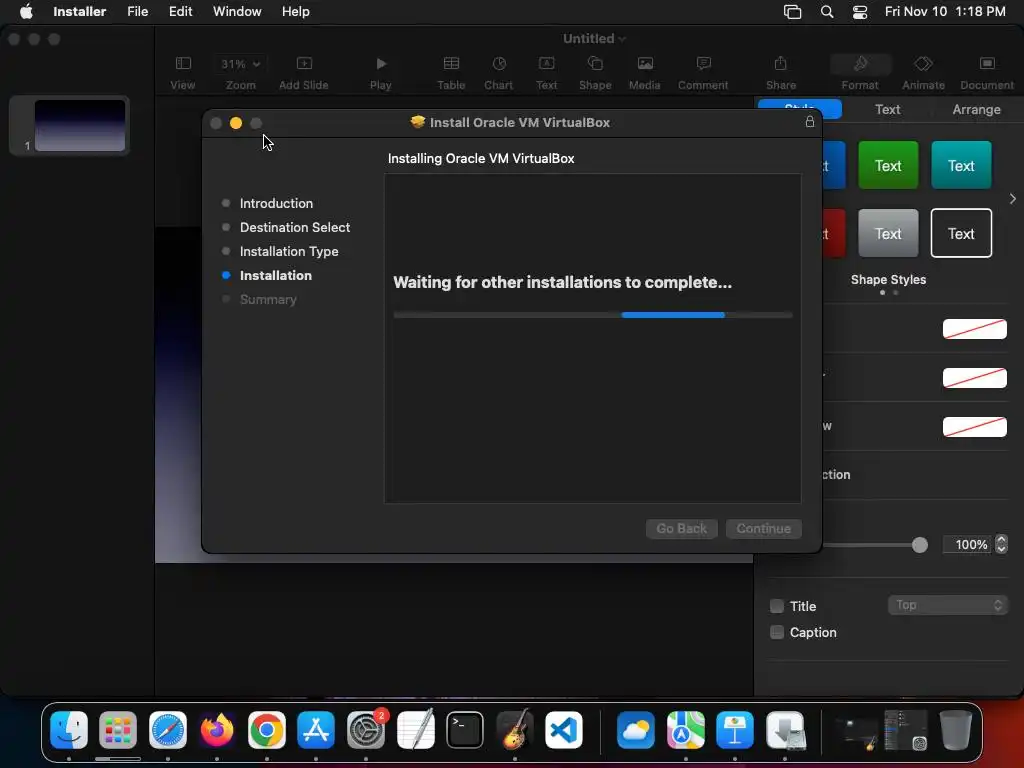The width and height of the screenshot is (1024, 768).
Task: Open Spotlight search in menu bar
Action: coord(827,12)
